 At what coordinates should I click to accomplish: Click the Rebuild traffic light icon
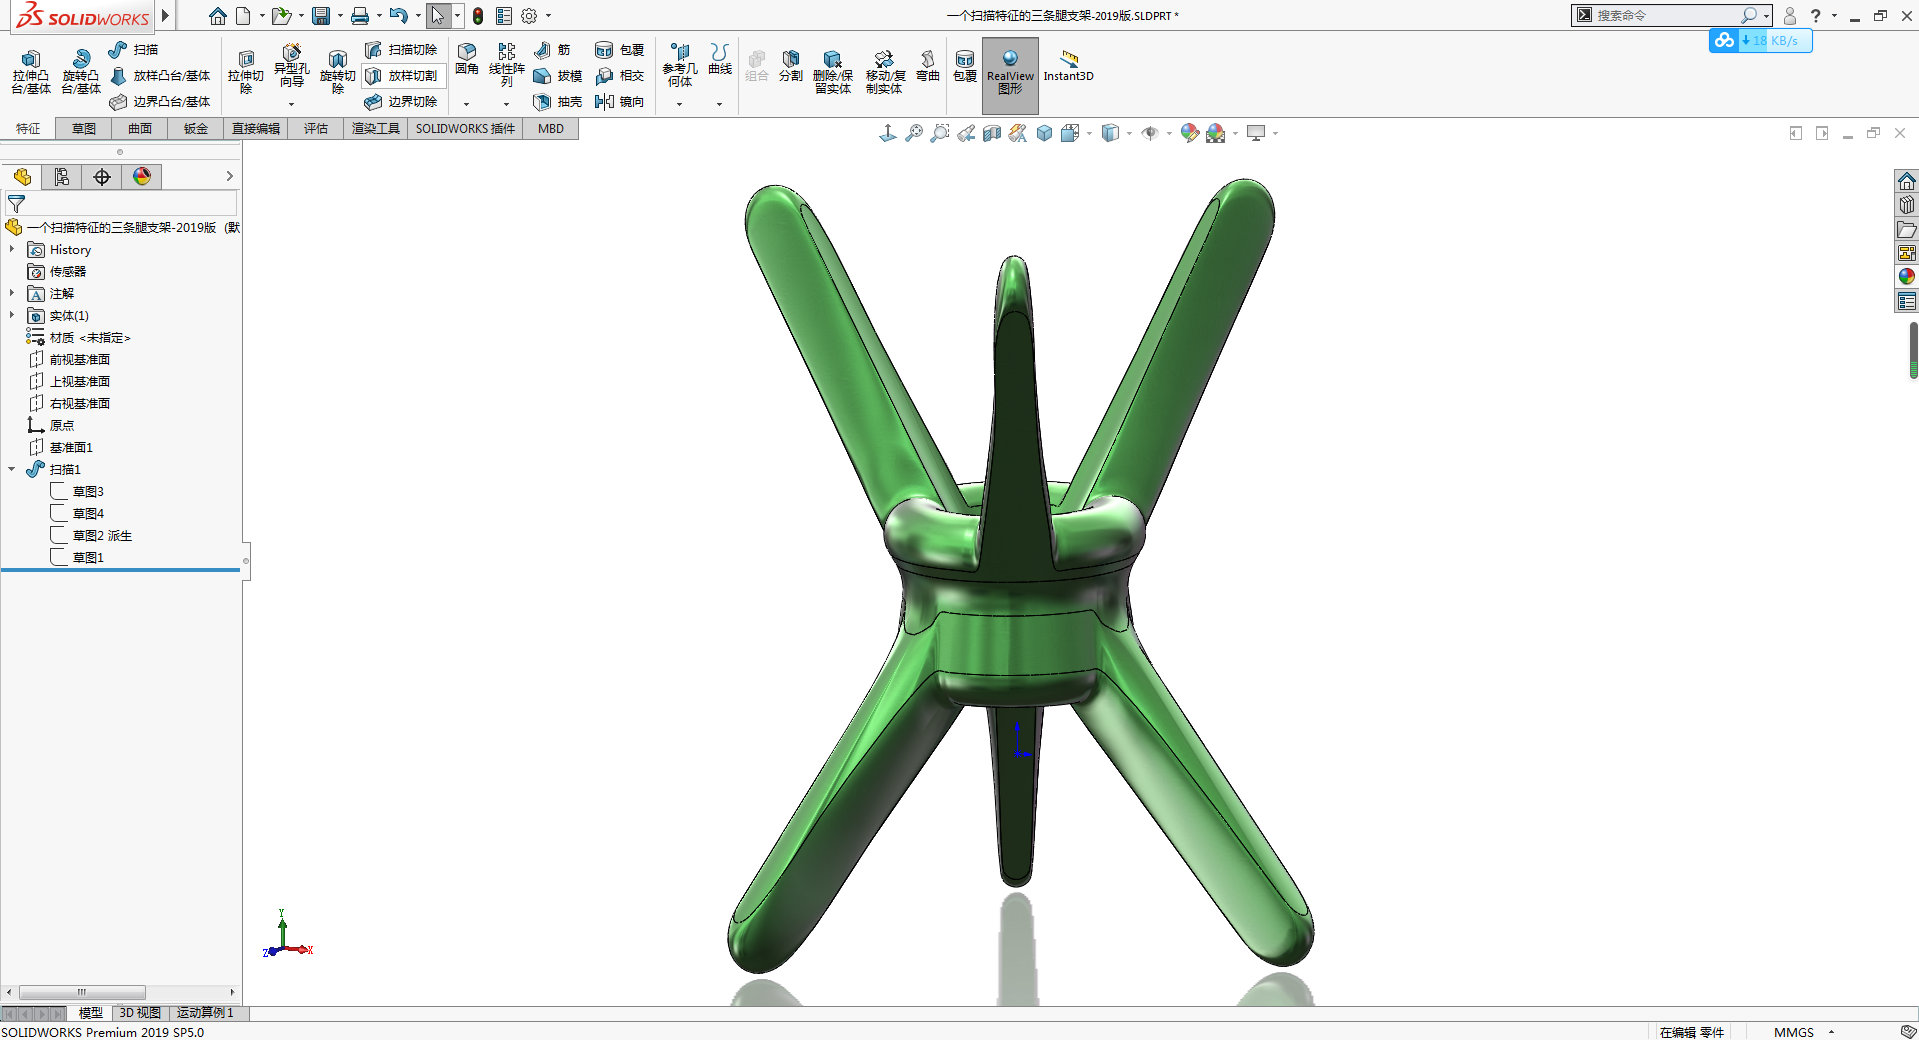coord(478,16)
